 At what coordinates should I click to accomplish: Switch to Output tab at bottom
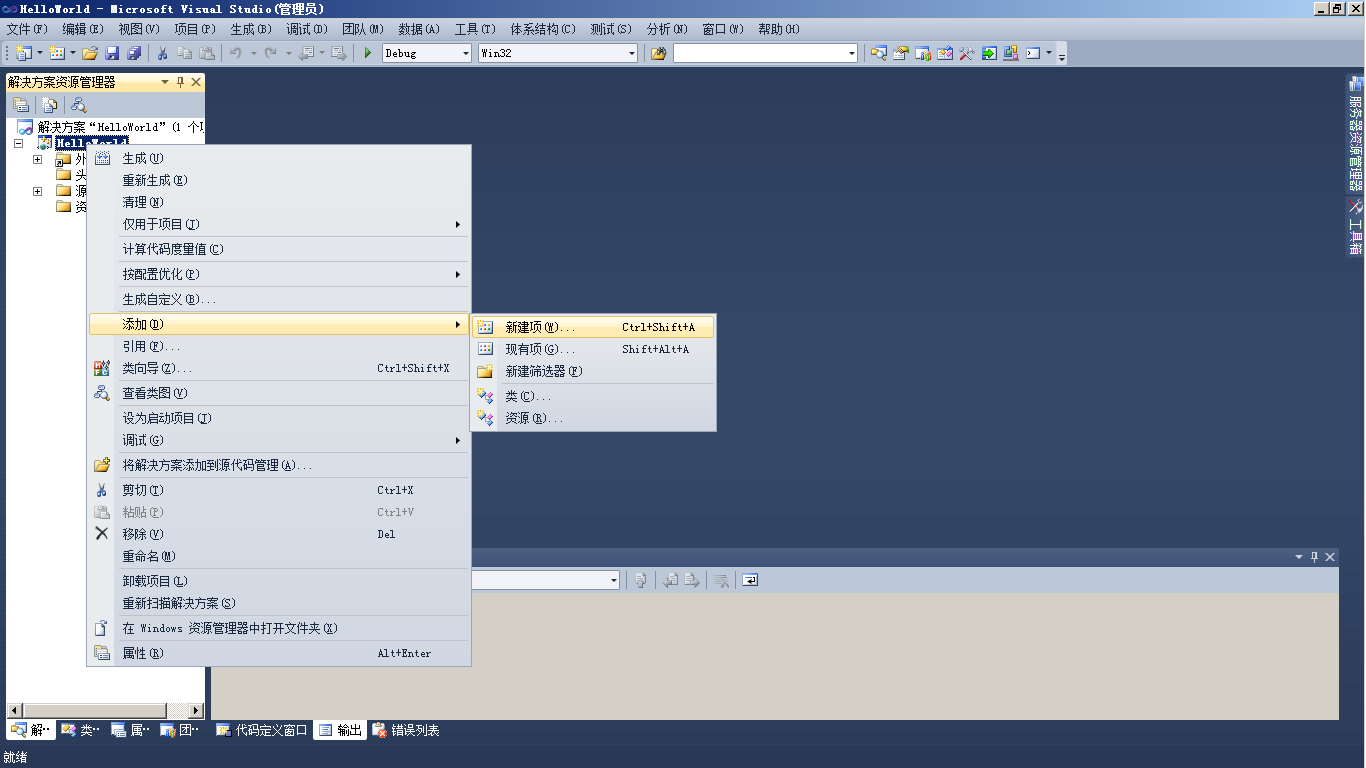coord(340,730)
